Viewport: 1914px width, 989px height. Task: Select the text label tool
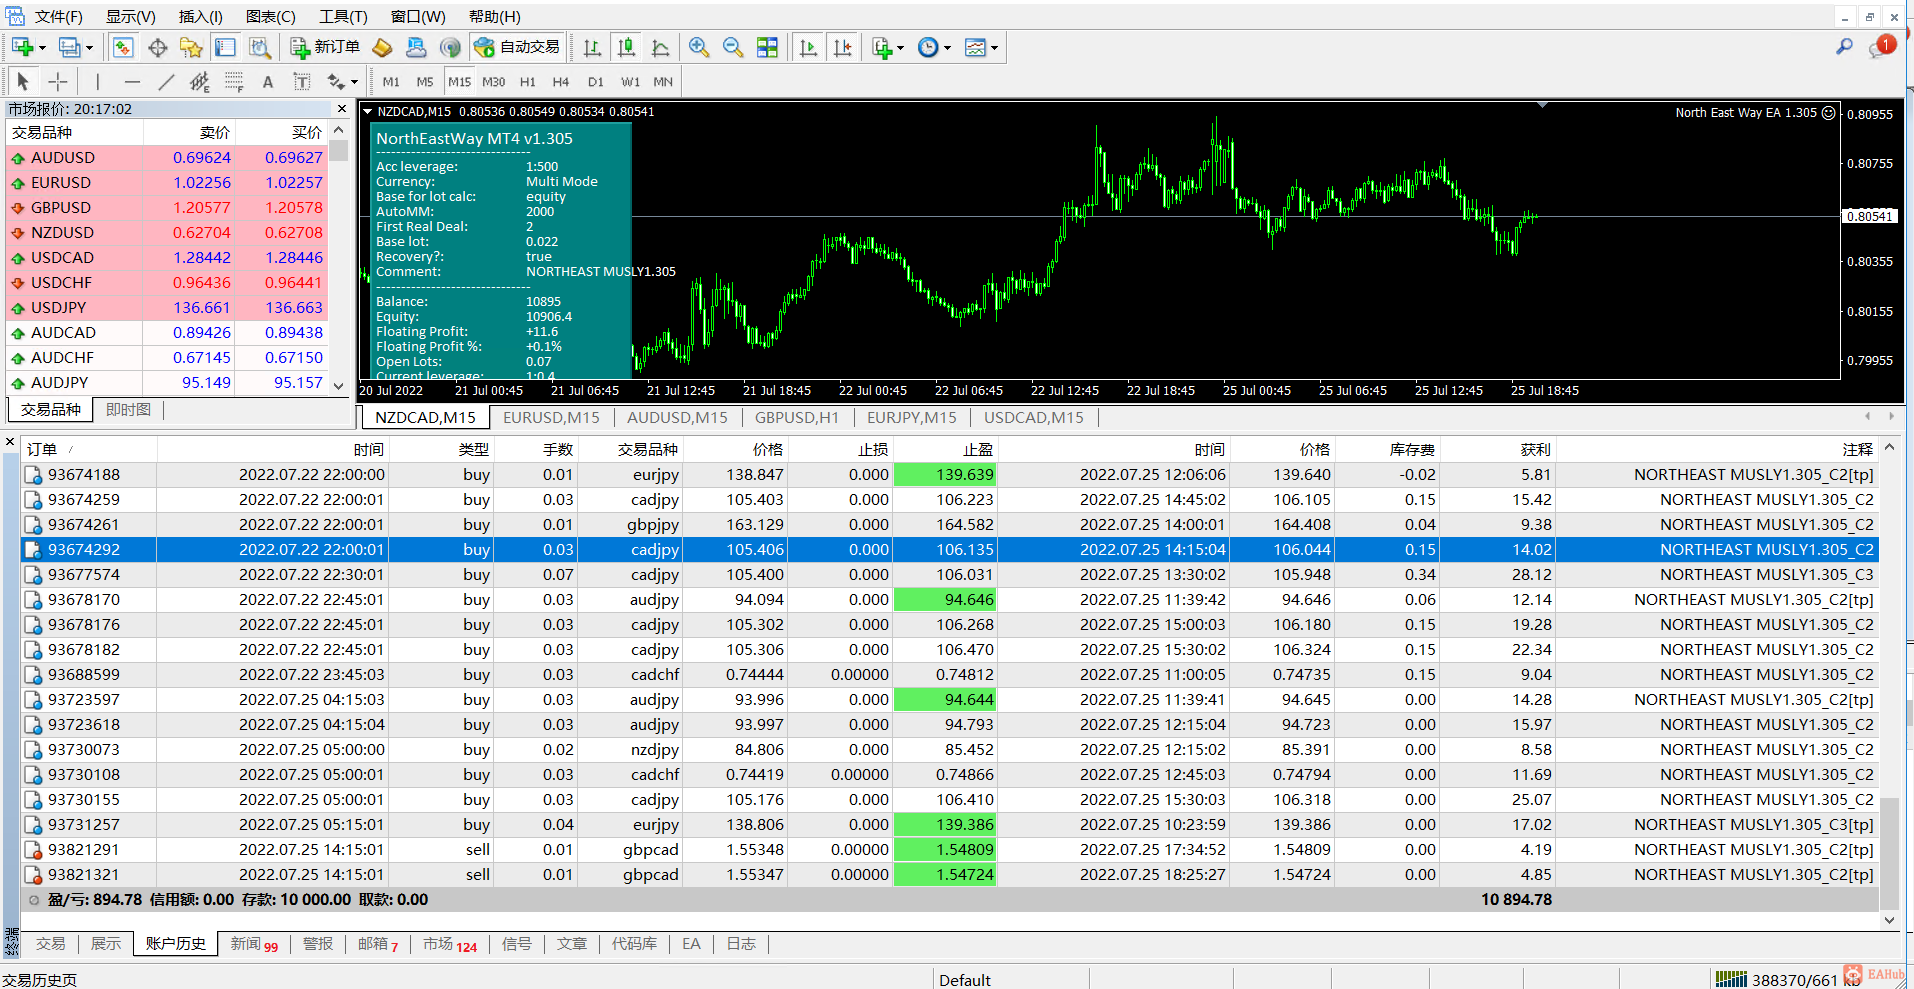[x=302, y=82]
